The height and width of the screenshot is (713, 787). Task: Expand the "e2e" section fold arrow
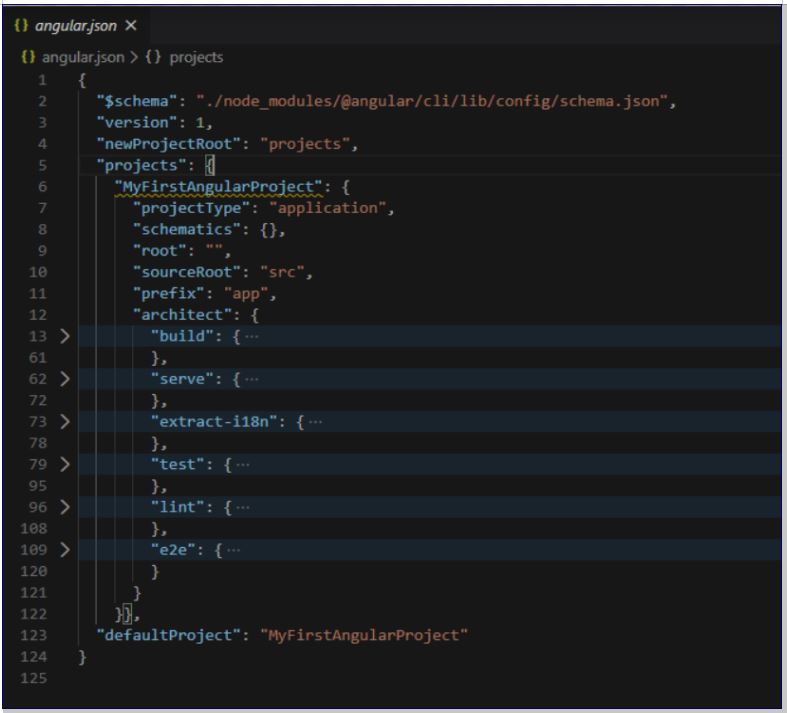64,550
